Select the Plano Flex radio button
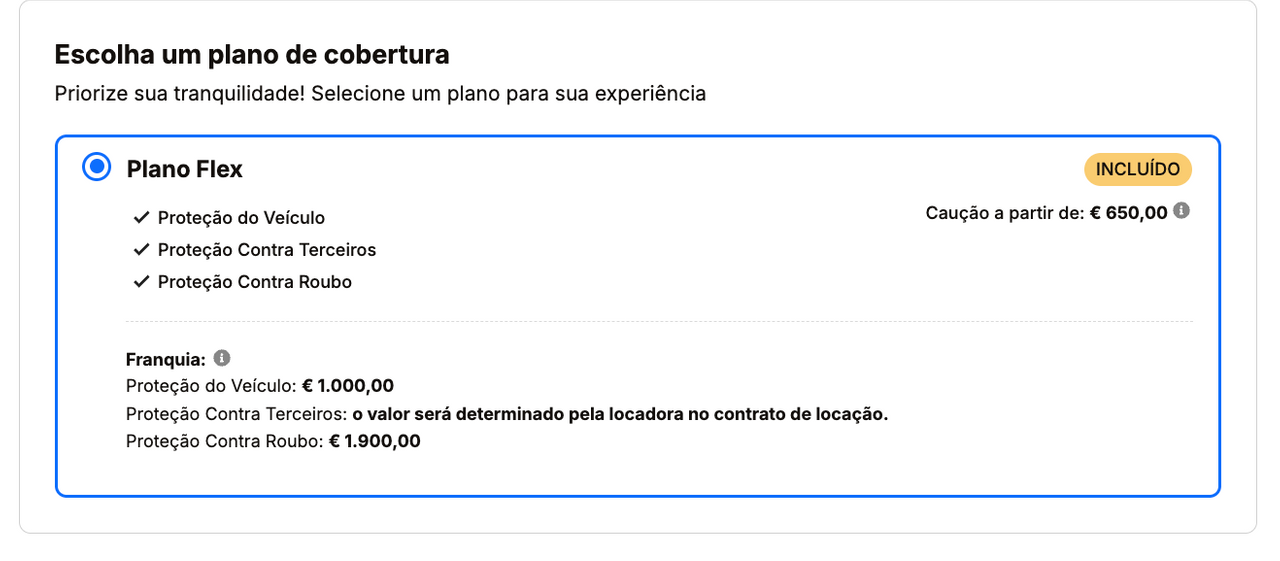 [97, 168]
